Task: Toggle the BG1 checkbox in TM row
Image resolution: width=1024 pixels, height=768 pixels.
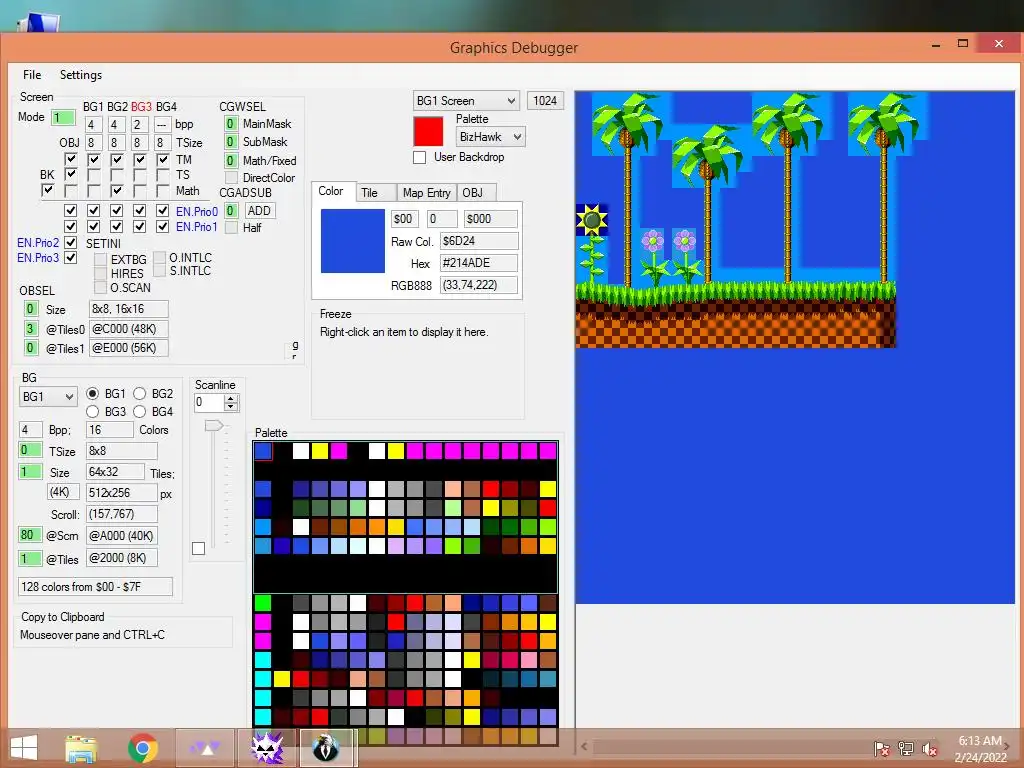Action: click(93, 159)
